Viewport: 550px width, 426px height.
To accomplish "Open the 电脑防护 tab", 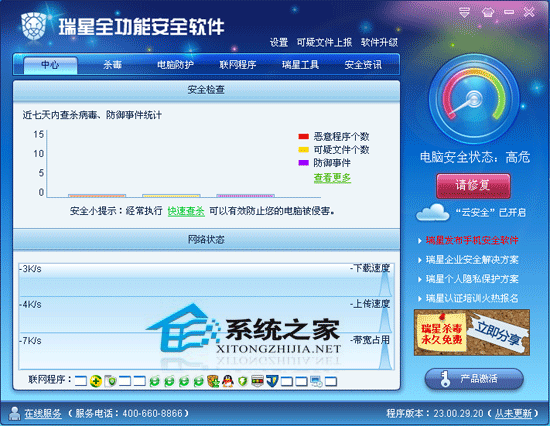I will coord(175,65).
